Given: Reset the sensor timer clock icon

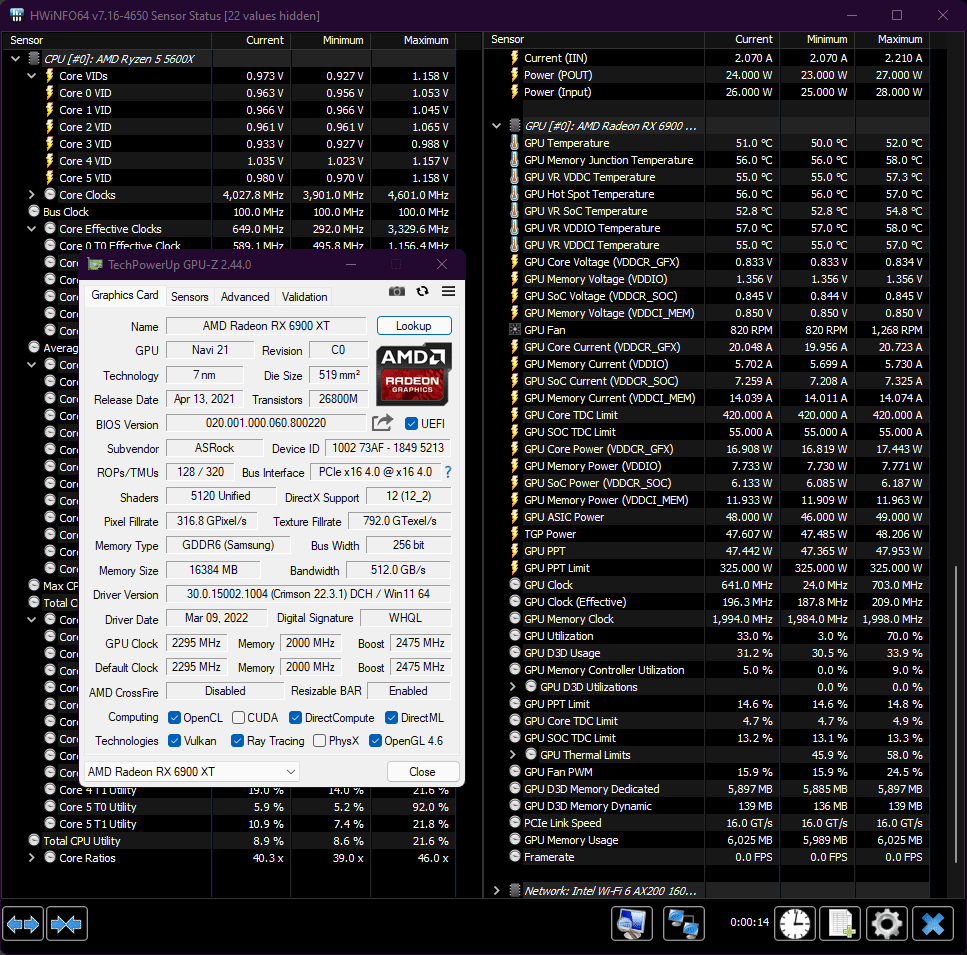Looking at the screenshot, I should point(795,924).
